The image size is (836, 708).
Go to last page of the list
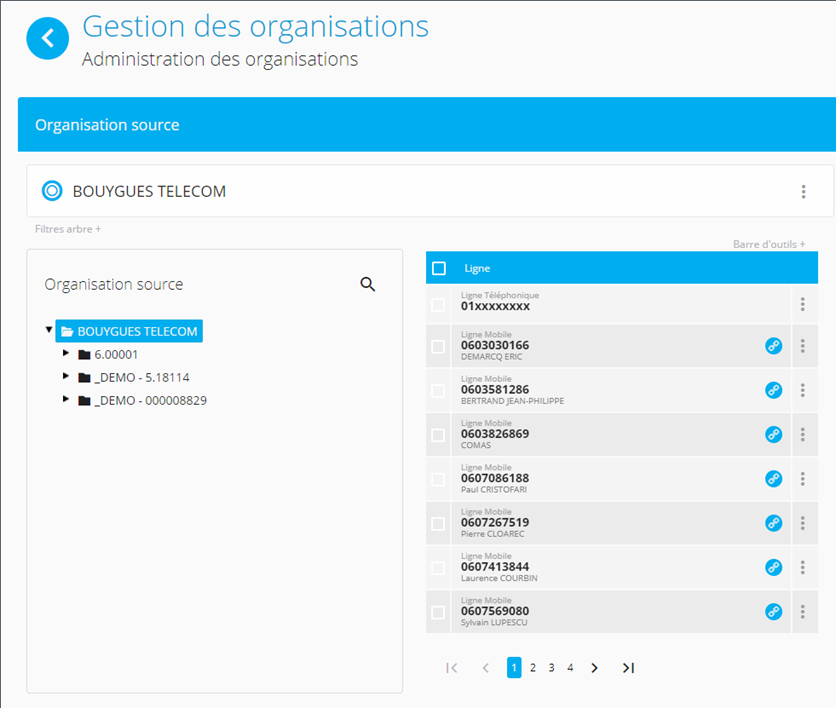[x=629, y=667]
